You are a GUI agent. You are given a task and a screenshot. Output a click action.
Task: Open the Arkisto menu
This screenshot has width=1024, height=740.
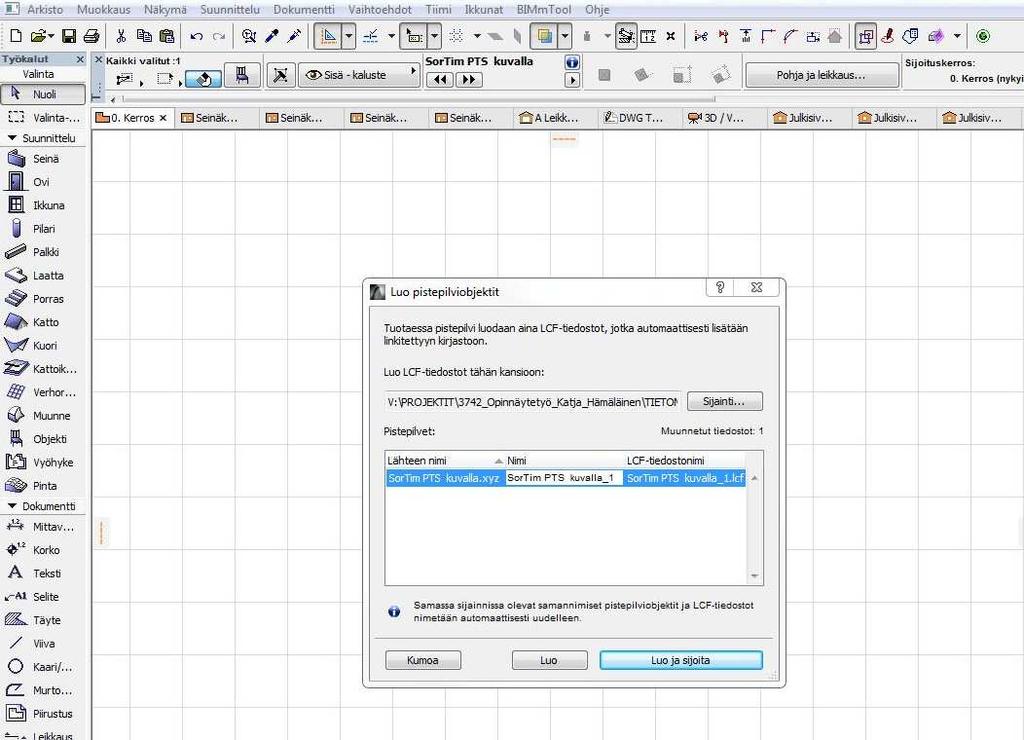[x=45, y=9]
